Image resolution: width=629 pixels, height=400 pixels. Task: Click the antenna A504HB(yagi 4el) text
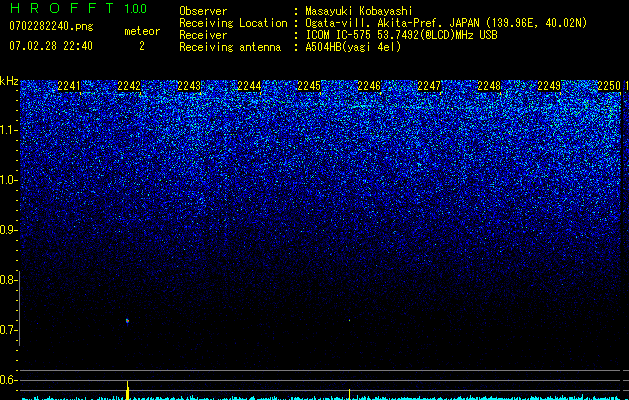pos(353,47)
